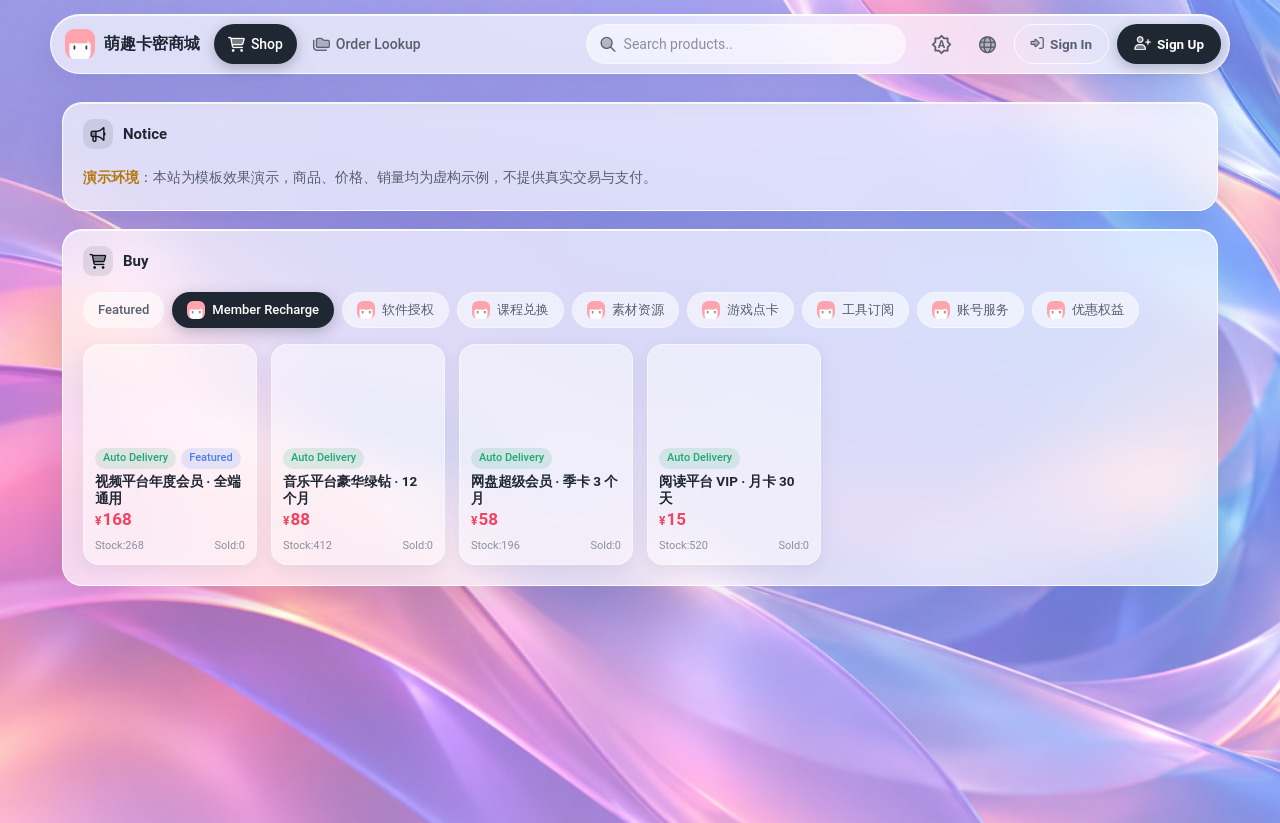Switch to the 工具订阅 category
1280x823 pixels.
[855, 310]
